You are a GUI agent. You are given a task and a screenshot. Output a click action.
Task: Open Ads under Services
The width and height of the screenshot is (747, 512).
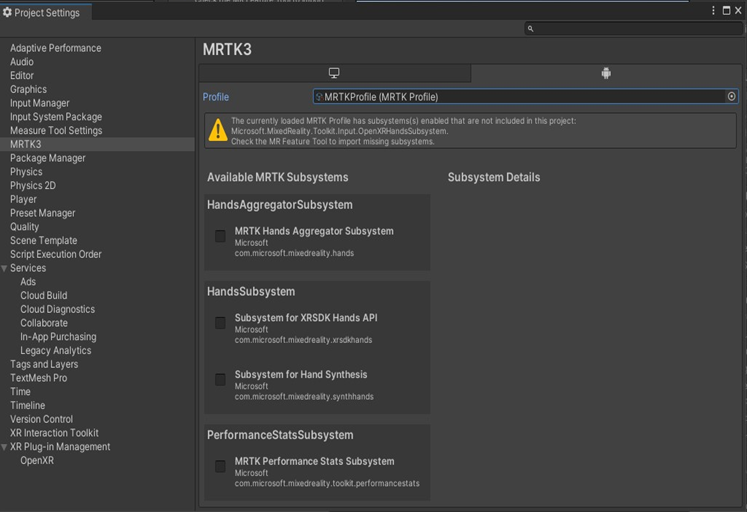[x=28, y=282]
